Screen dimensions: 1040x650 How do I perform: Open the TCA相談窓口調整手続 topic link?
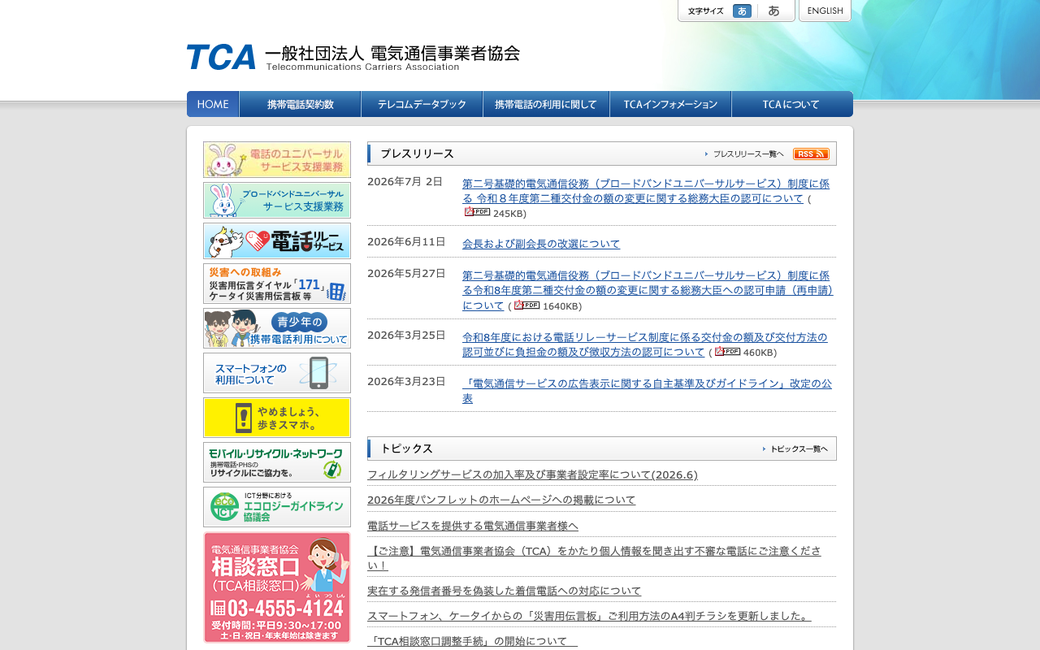tap(472, 641)
